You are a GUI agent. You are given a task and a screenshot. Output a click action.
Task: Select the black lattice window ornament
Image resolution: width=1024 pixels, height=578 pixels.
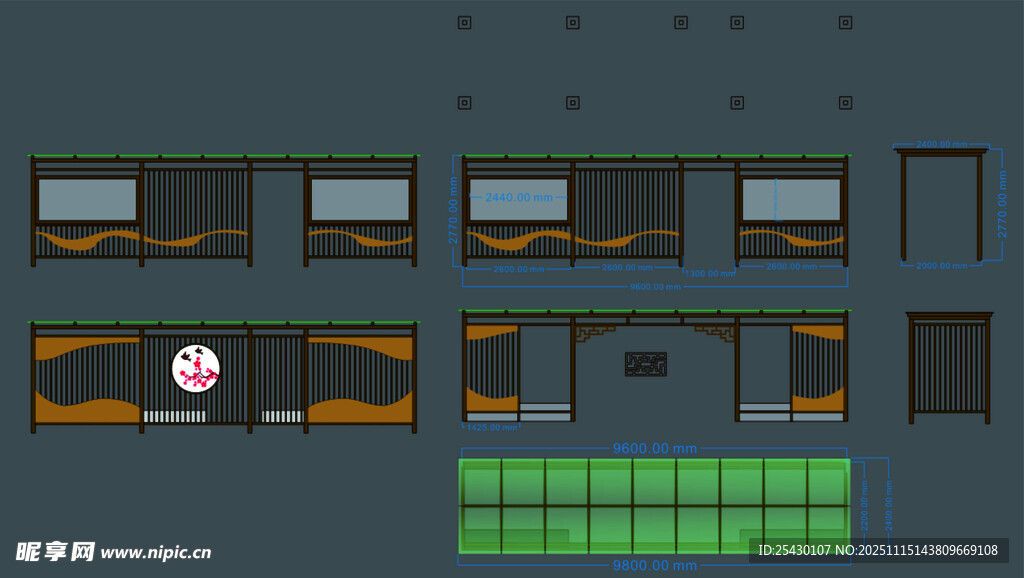[x=645, y=364]
